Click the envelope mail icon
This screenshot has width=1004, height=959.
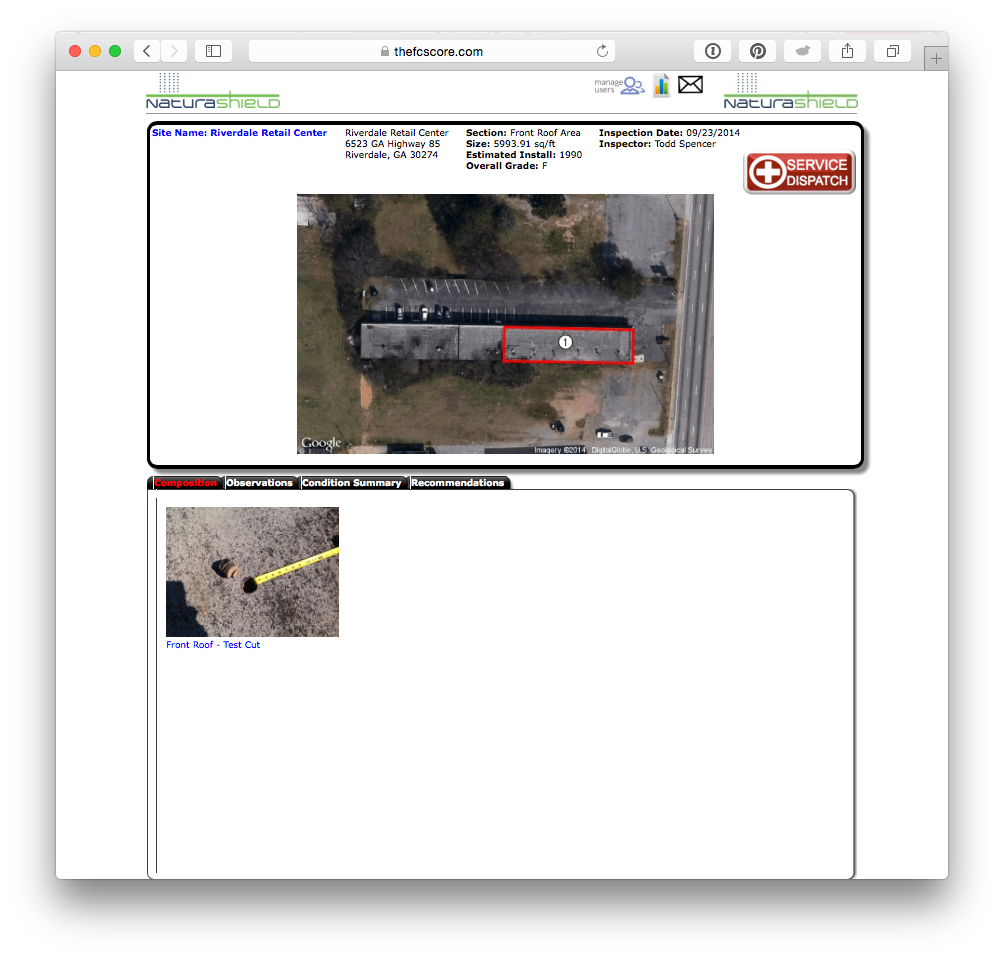pos(690,85)
